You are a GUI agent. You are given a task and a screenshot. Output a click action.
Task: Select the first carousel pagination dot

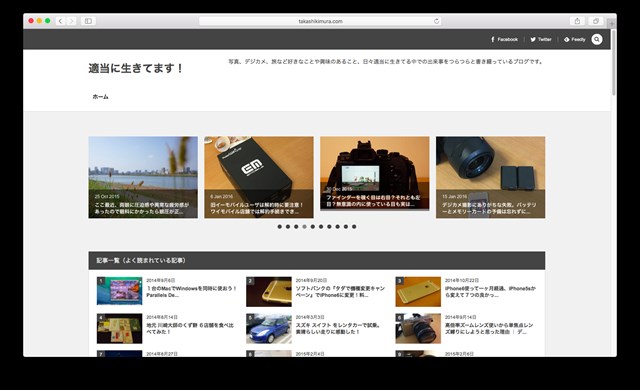(280, 226)
